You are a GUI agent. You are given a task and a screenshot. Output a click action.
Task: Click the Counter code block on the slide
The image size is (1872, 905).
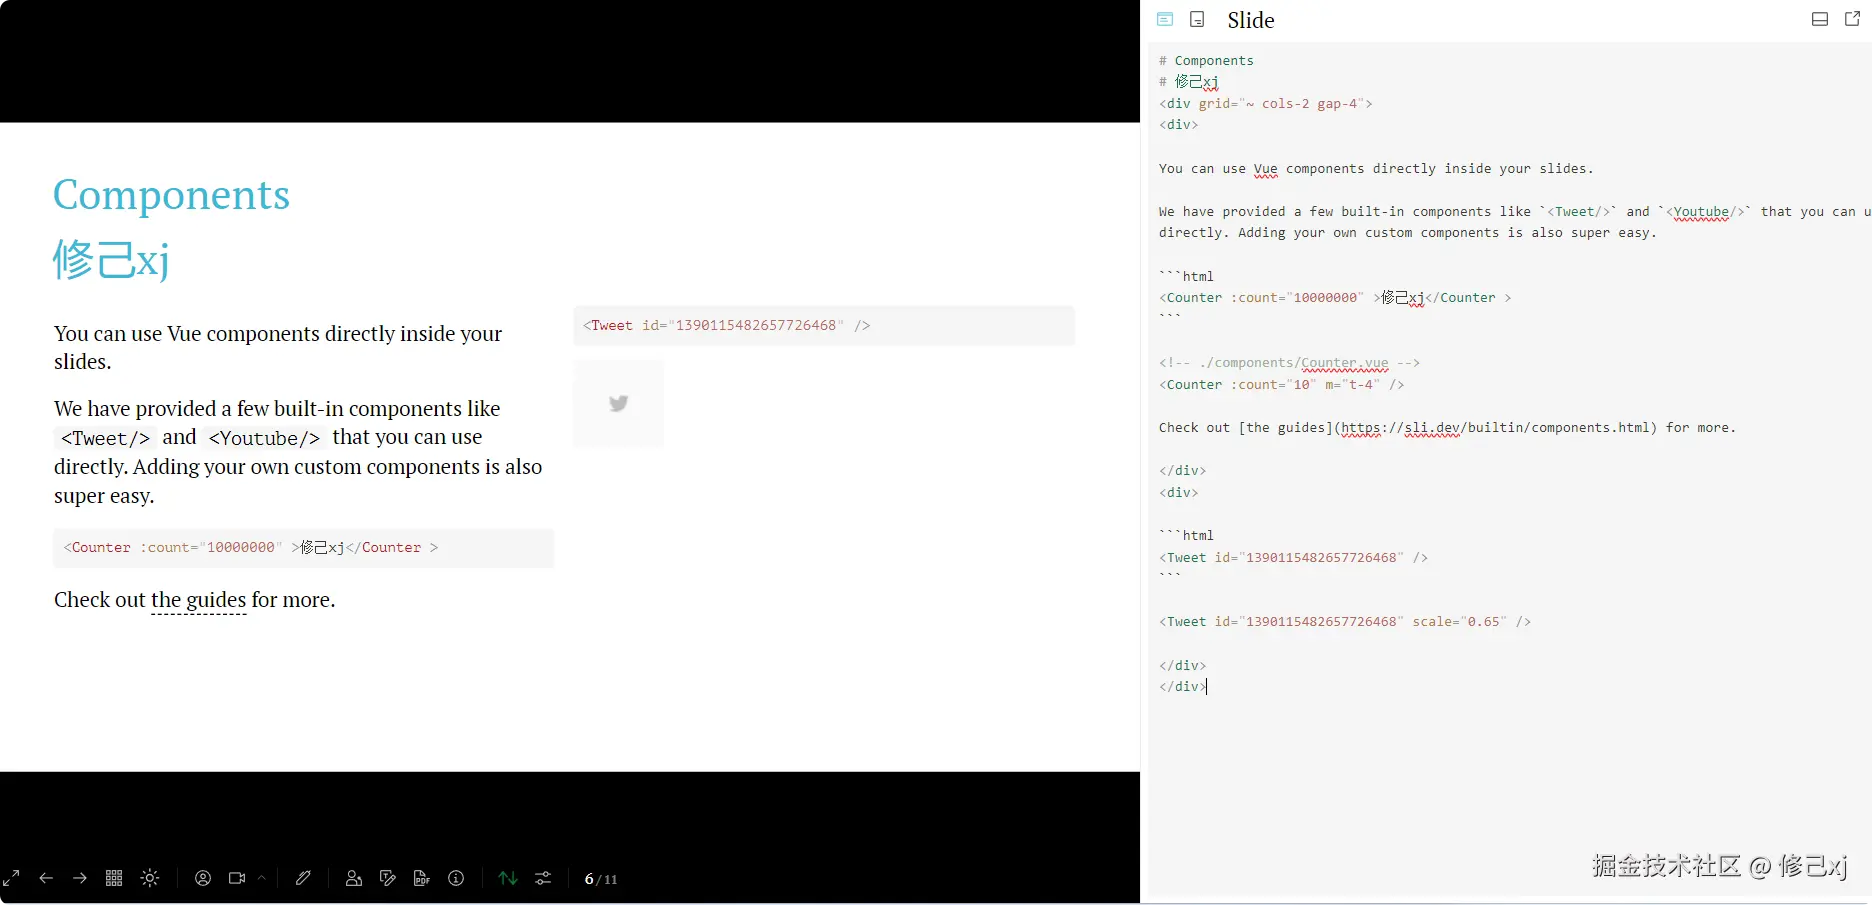303,548
